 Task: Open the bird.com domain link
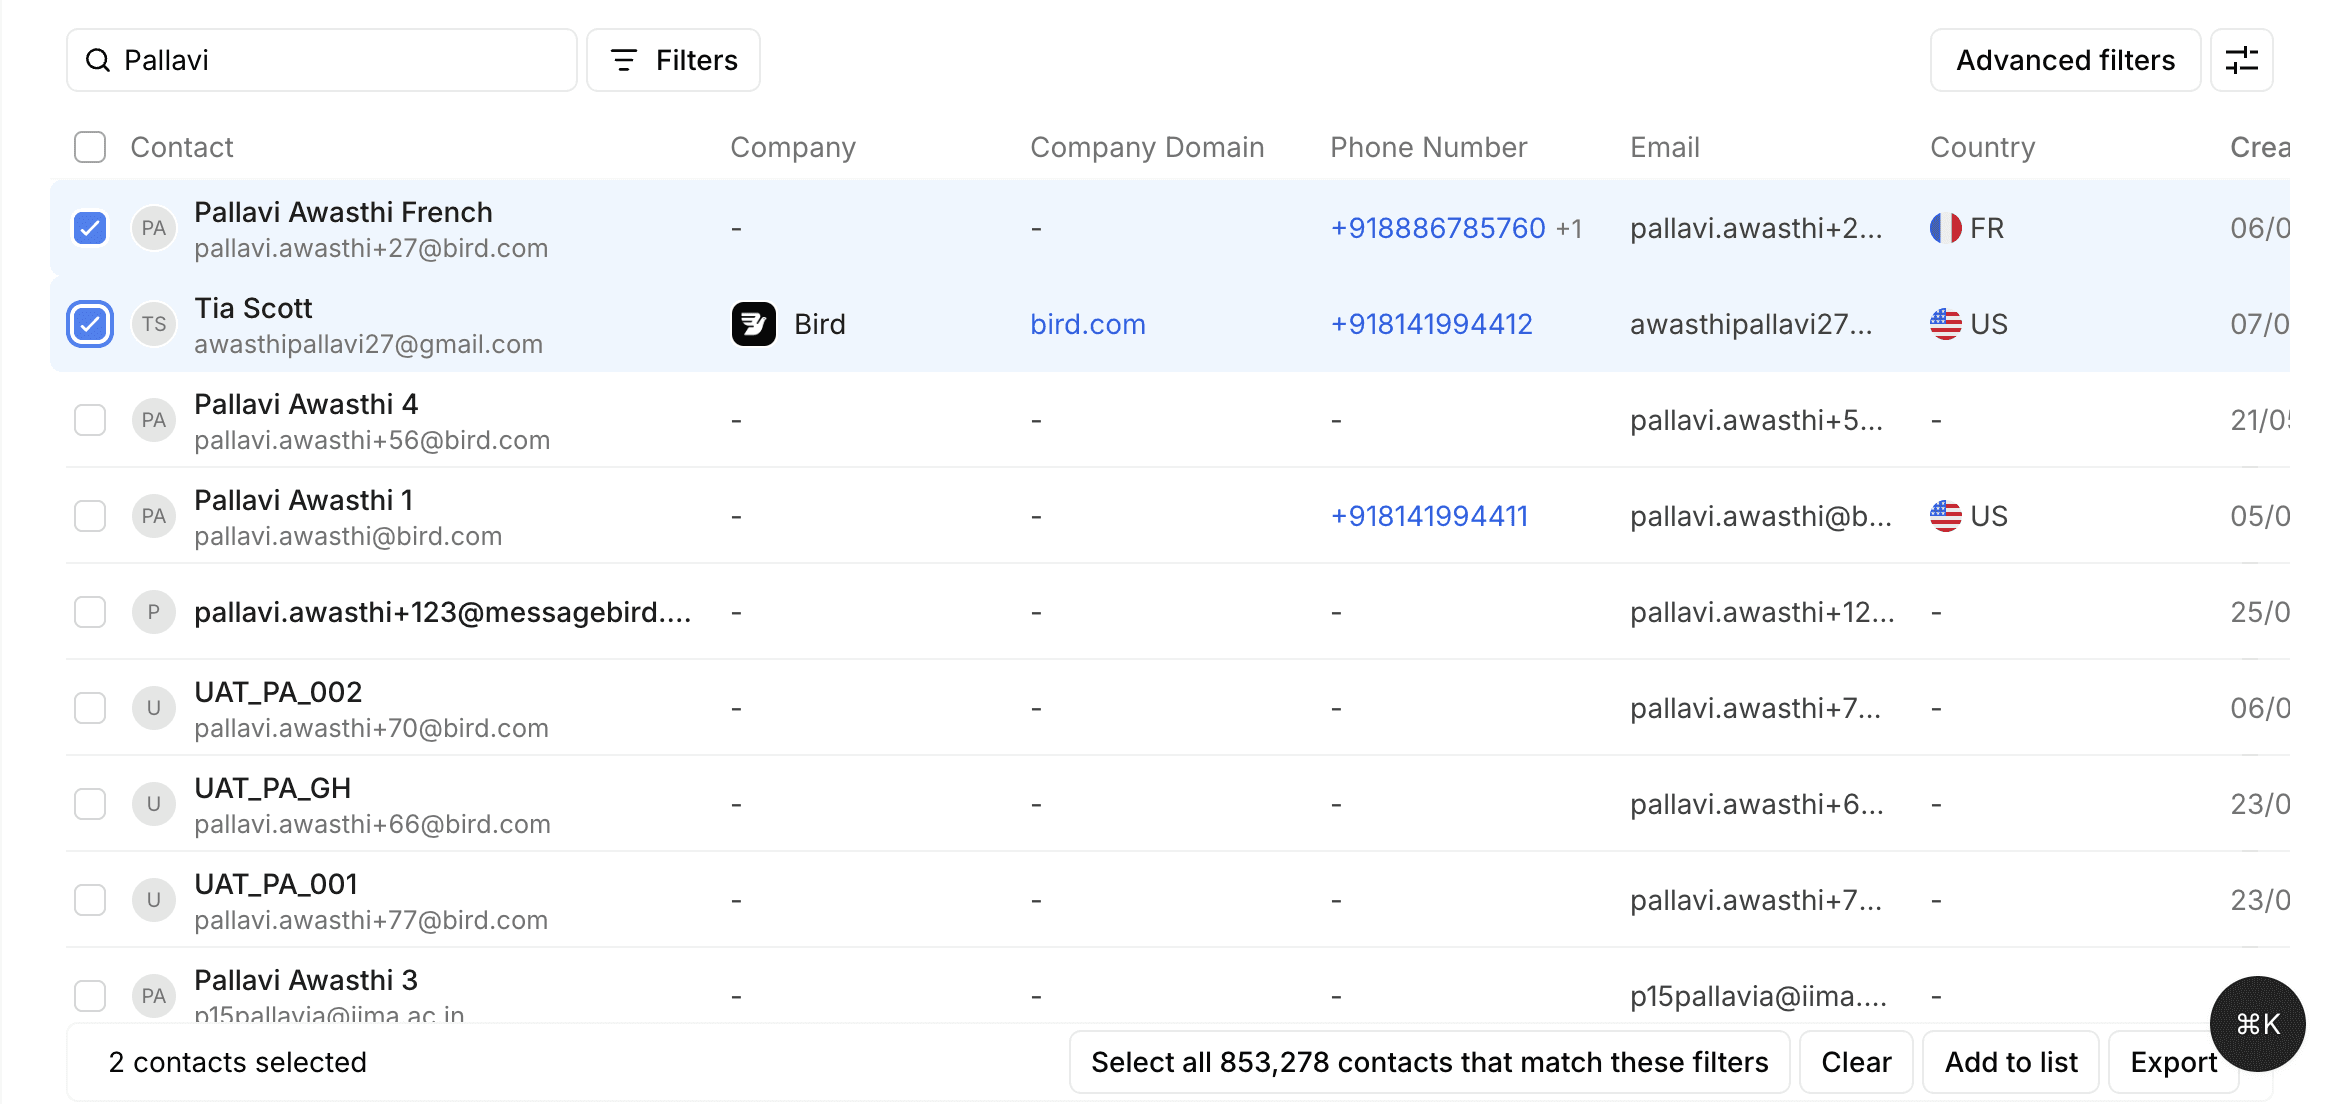[x=1087, y=324]
